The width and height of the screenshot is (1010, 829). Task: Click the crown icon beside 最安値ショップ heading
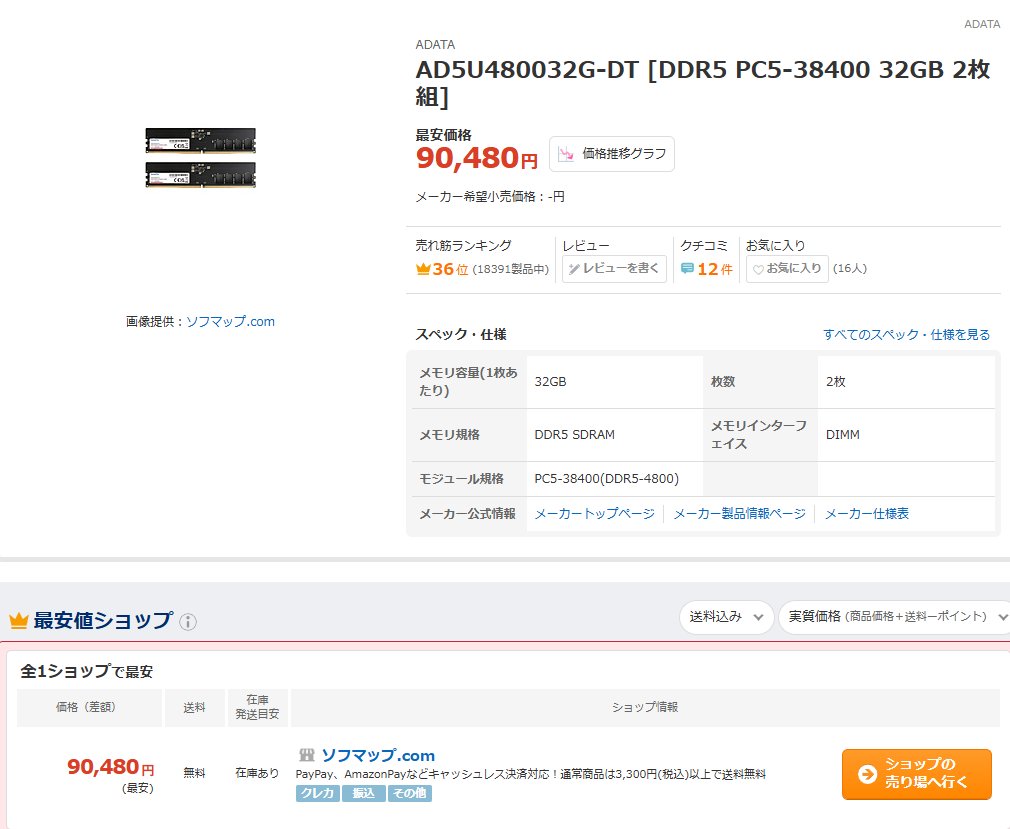19,621
